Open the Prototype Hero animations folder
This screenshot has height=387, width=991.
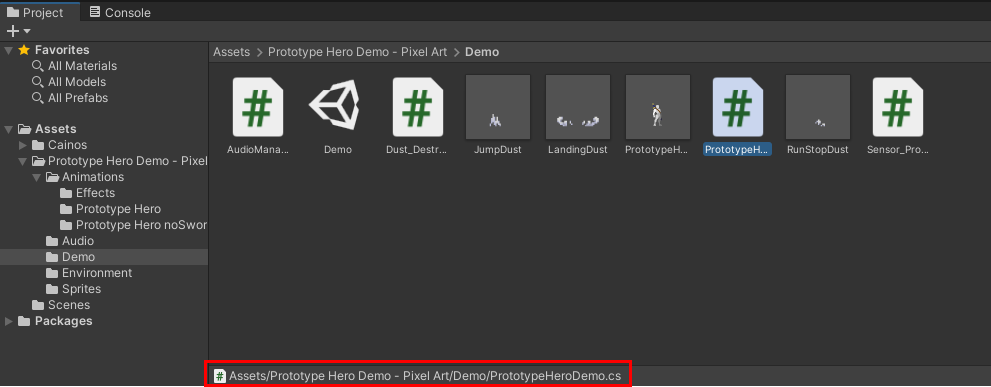pos(118,209)
